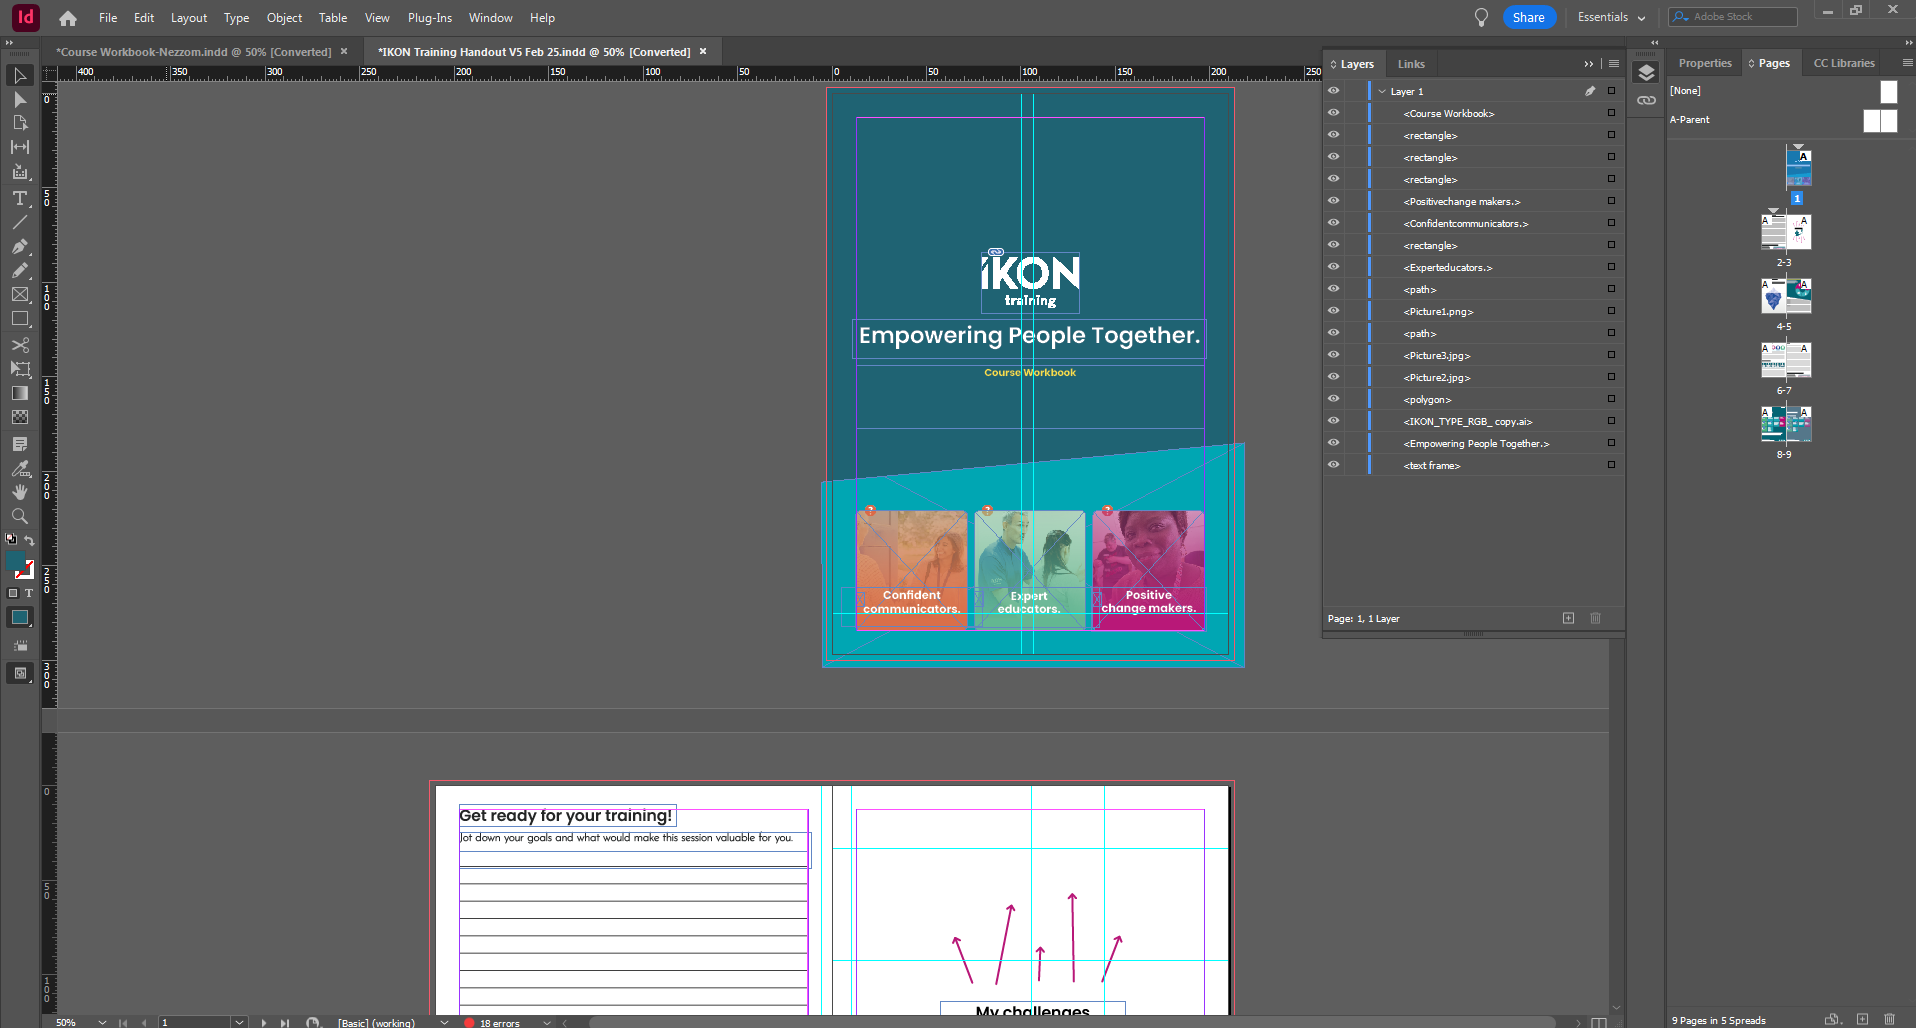Hide the Layer 1 layer
Viewport: 1916px width, 1028px height.
(x=1333, y=91)
